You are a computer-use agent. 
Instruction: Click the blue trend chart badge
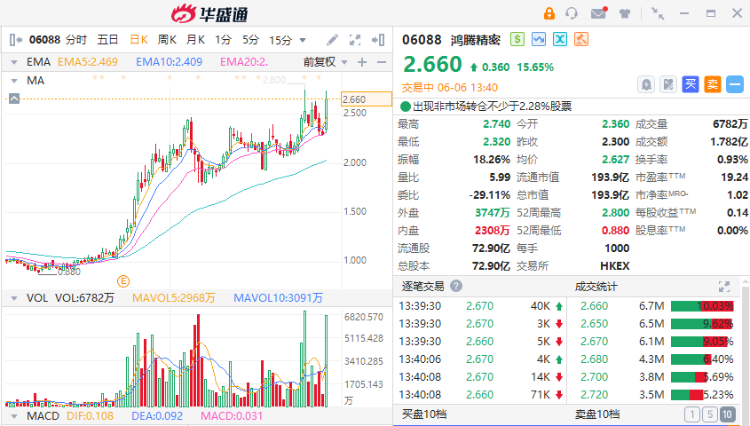tap(539, 39)
